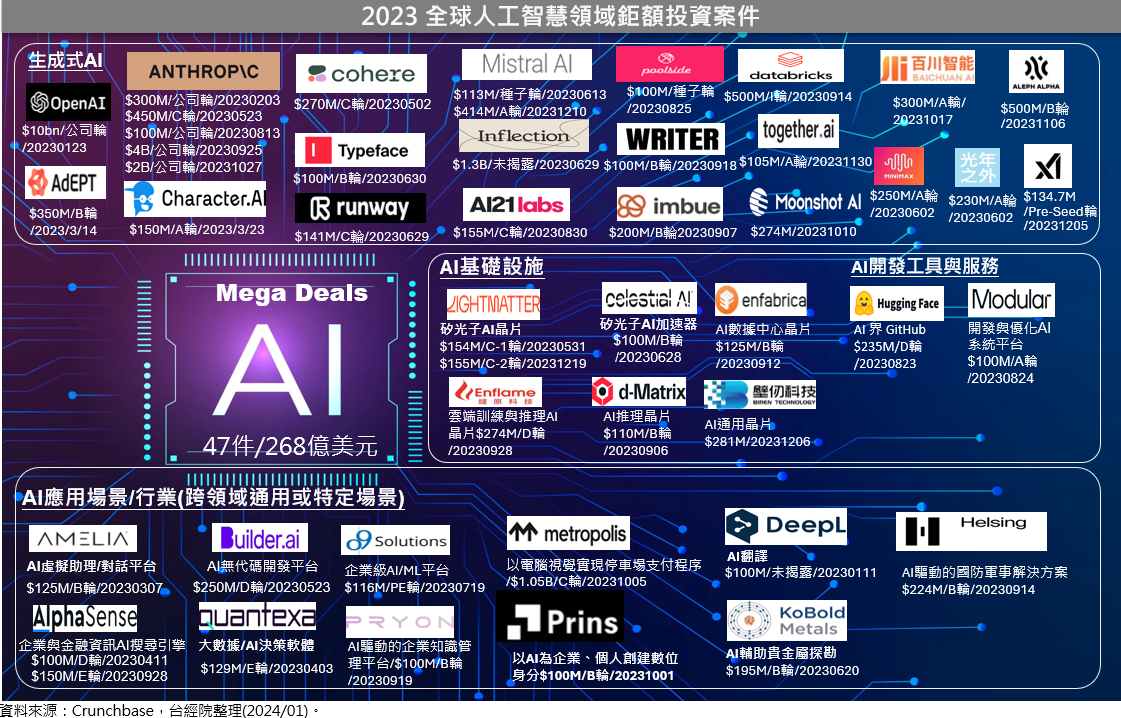1121x718 pixels.
Task: Click the text $274M/20231010
Action: 804,232
